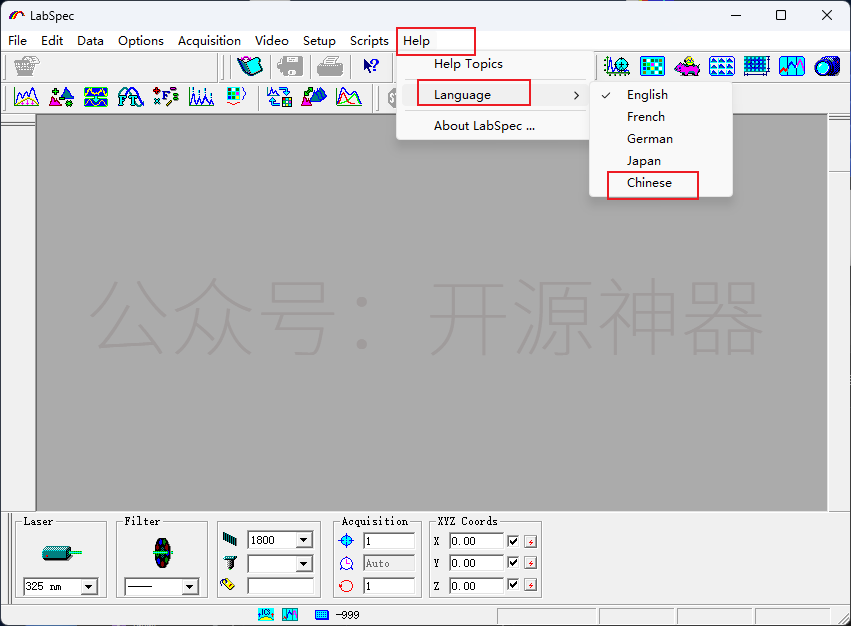Toggle the X coordinate checkbox
Viewport: 851px width, 626px height.
(x=513, y=541)
